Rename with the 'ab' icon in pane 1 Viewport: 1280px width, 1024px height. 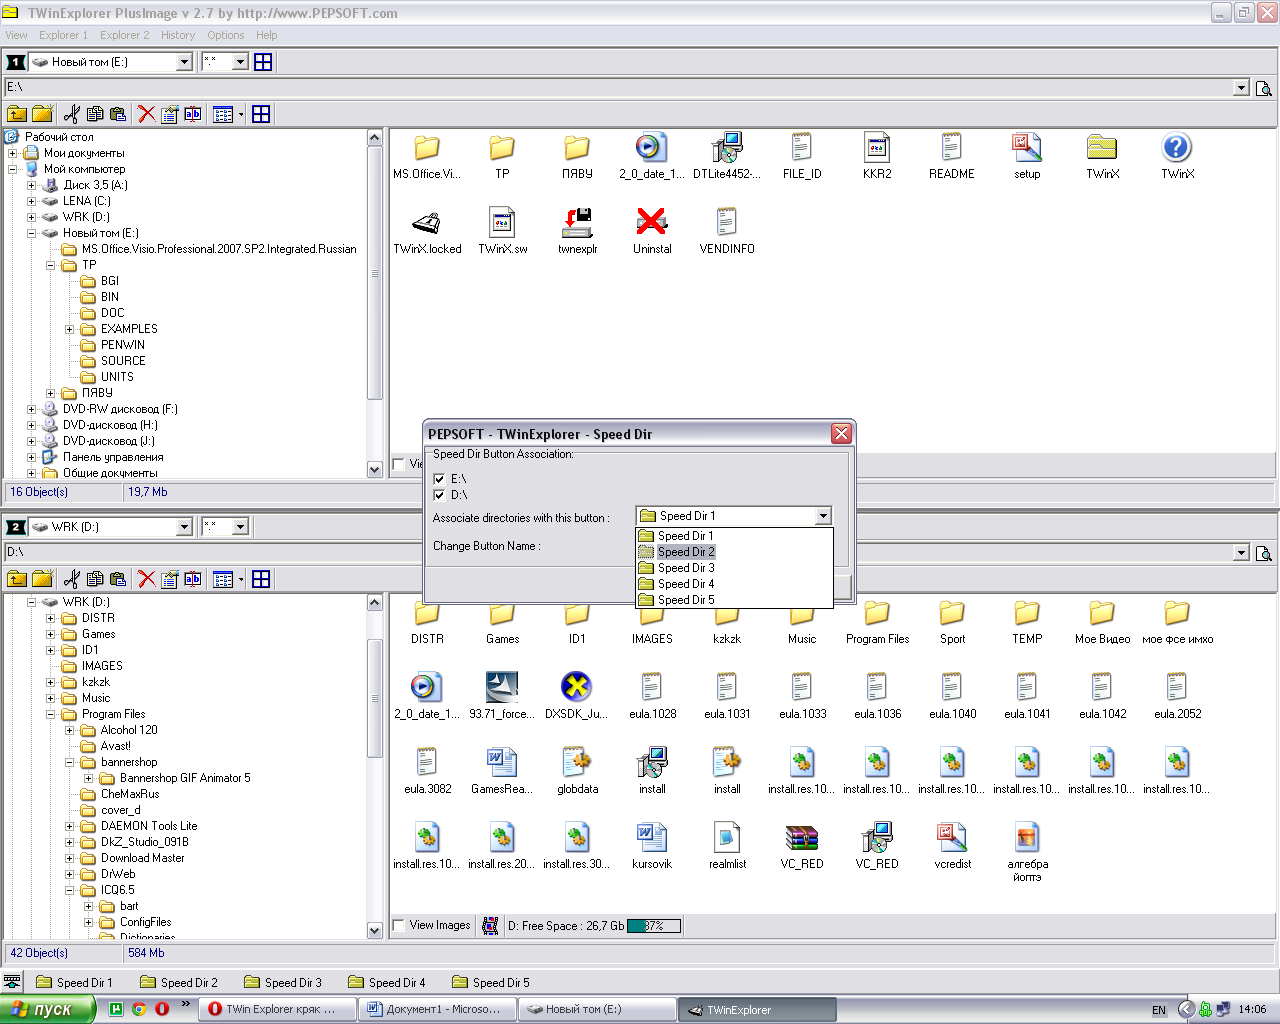pos(193,114)
